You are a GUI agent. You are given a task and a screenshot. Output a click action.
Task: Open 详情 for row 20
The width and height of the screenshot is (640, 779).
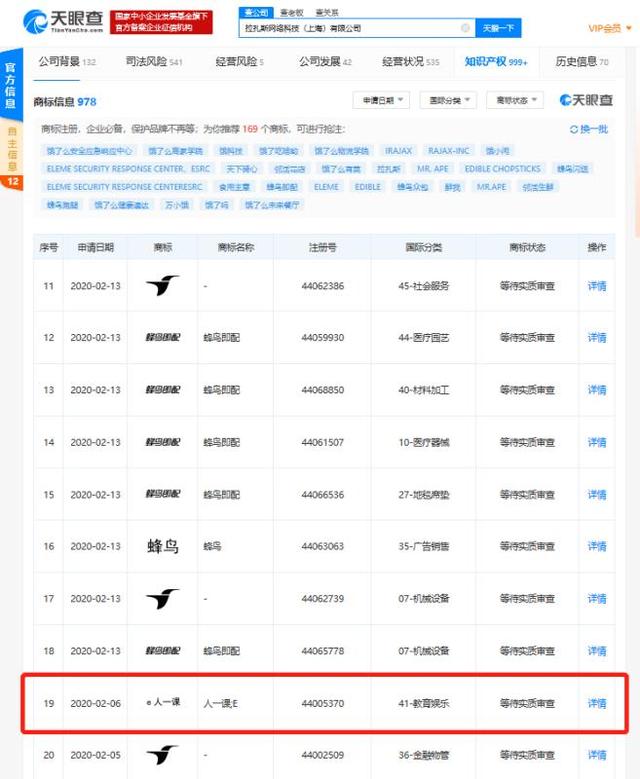(x=597, y=755)
